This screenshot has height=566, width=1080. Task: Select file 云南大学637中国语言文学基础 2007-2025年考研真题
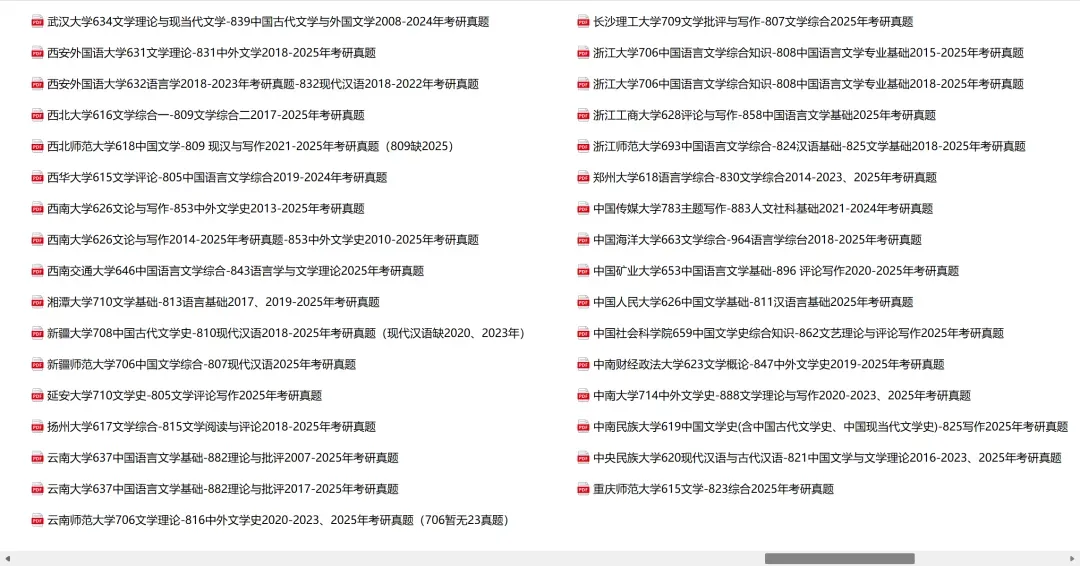[x=222, y=458]
